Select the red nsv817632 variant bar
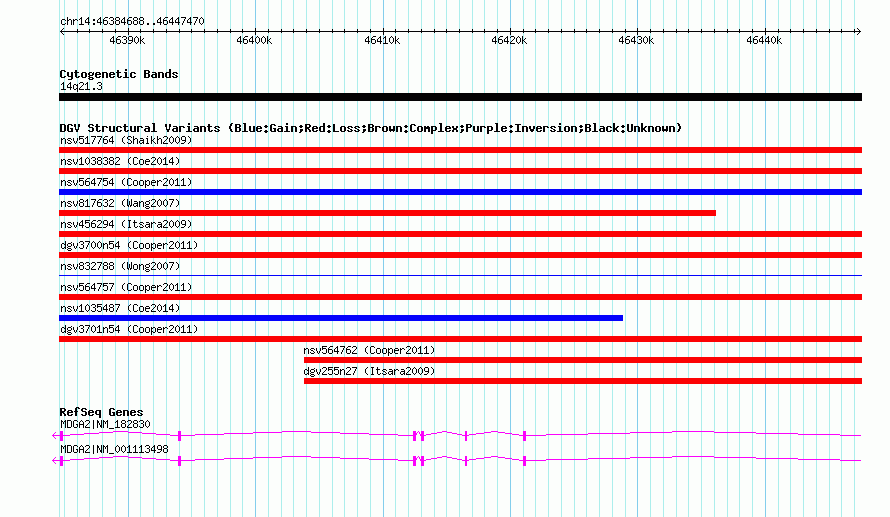Screen dimensions: 890x517 (387, 213)
